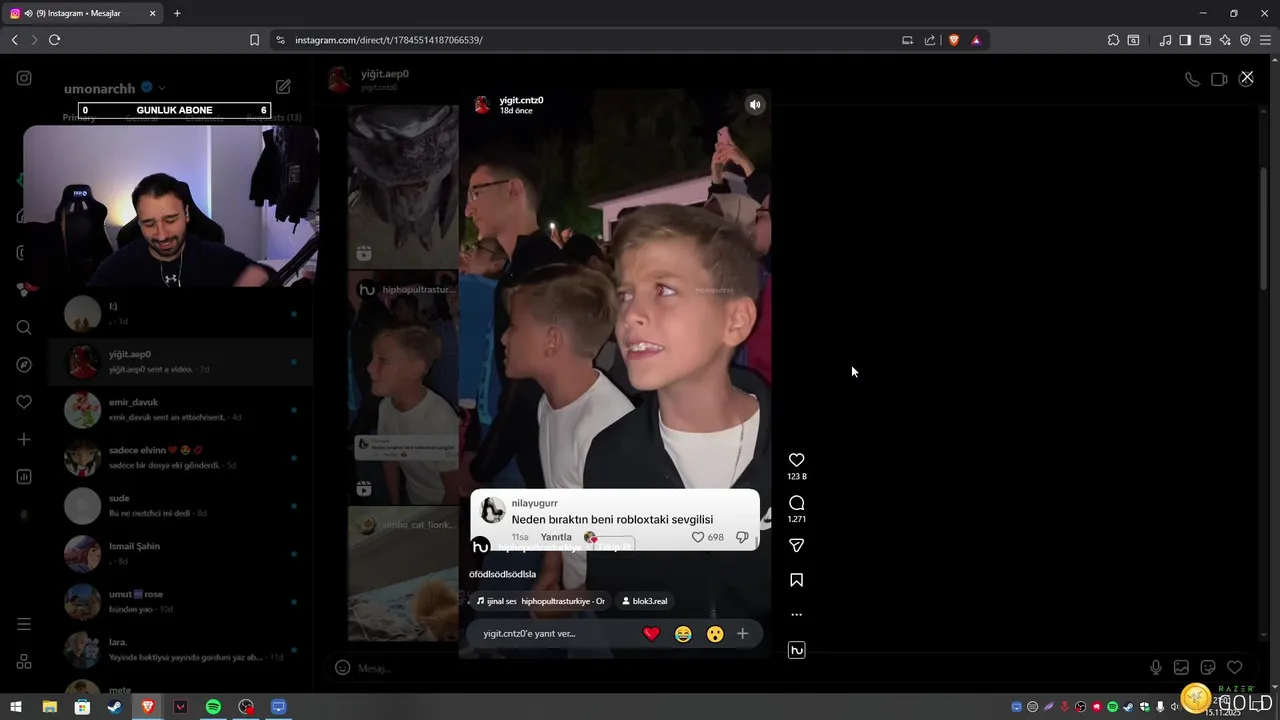Open the sadece elvinn conversation
This screenshot has width=1280, height=720.
[x=181, y=457]
